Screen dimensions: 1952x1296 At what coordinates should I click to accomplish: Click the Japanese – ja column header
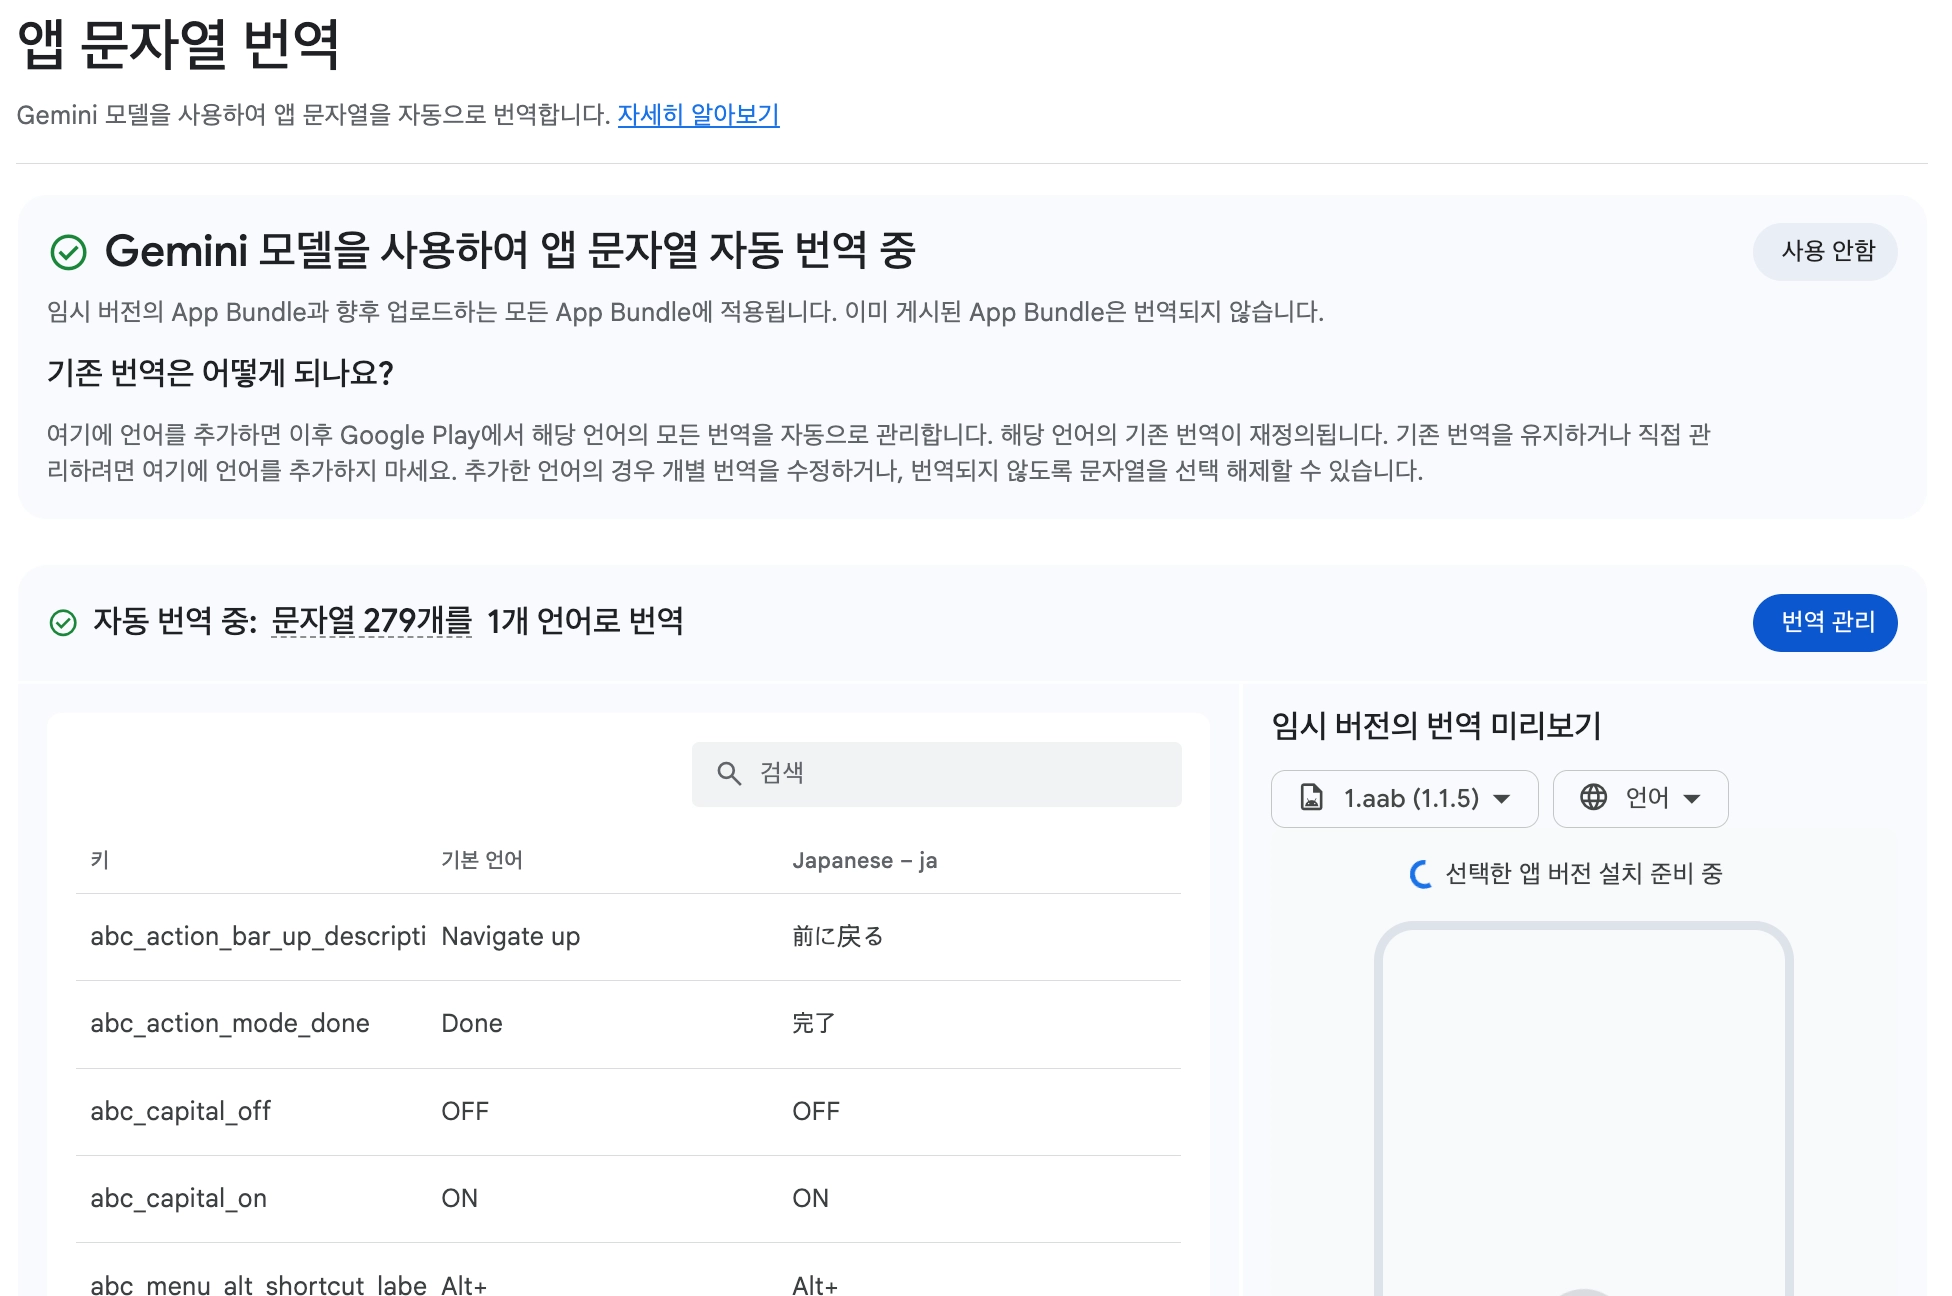point(864,861)
